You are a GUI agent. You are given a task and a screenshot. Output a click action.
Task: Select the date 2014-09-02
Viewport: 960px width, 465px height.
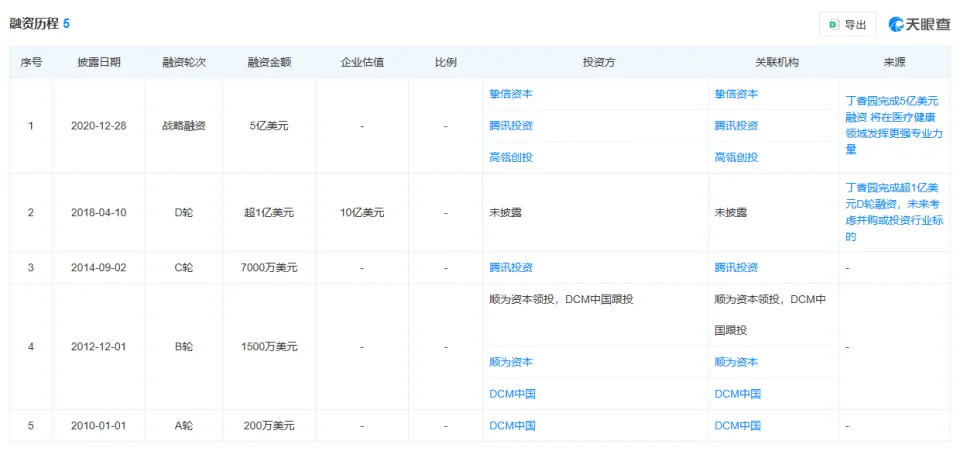[99, 267]
